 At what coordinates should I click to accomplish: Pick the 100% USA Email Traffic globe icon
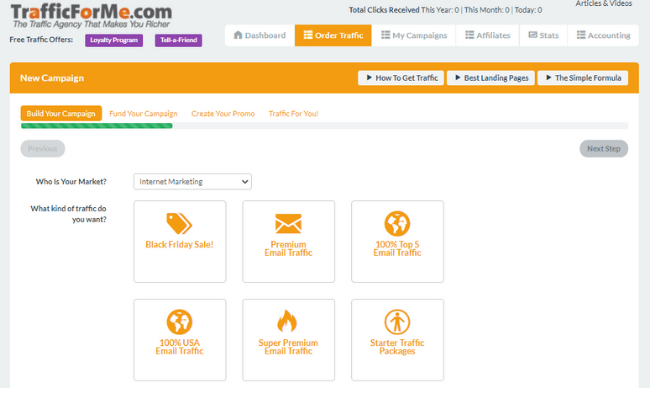pos(179,321)
